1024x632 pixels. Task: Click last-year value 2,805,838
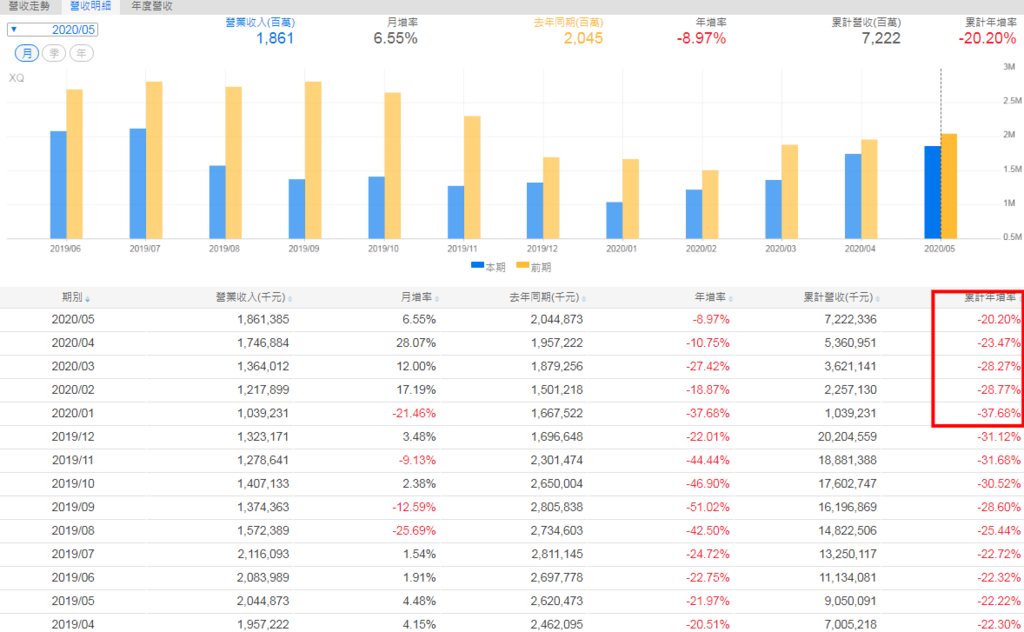coord(557,507)
